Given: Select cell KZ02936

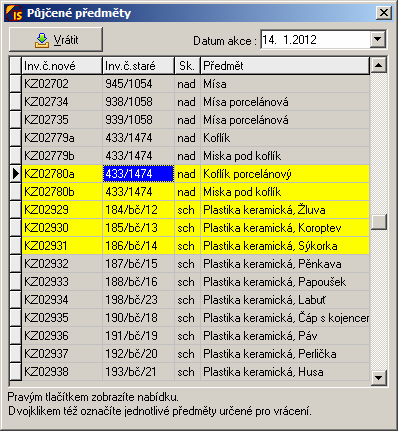Looking at the screenshot, I should pyautogui.click(x=62, y=336).
